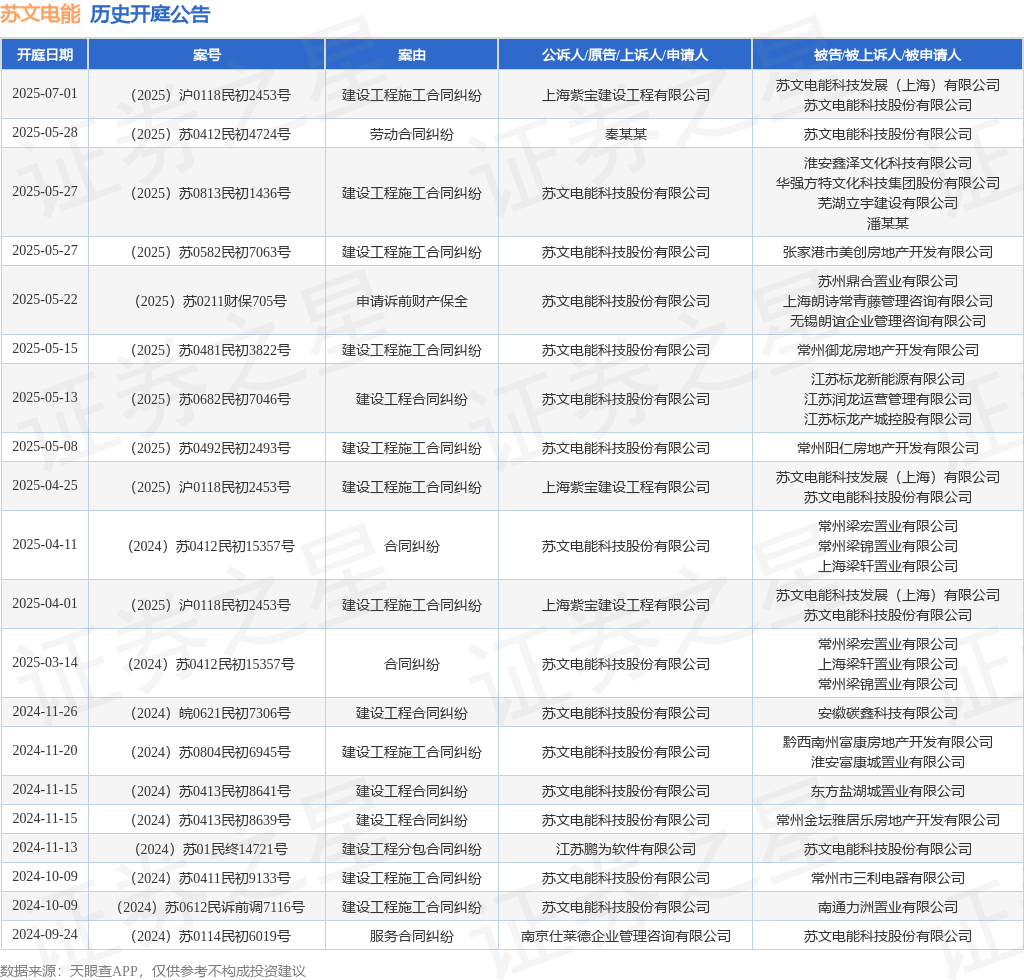Viewport: 1024px width, 980px height.
Task: Click defendant 东方盐湖城置业有限公司
Action: click(x=888, y=791)
